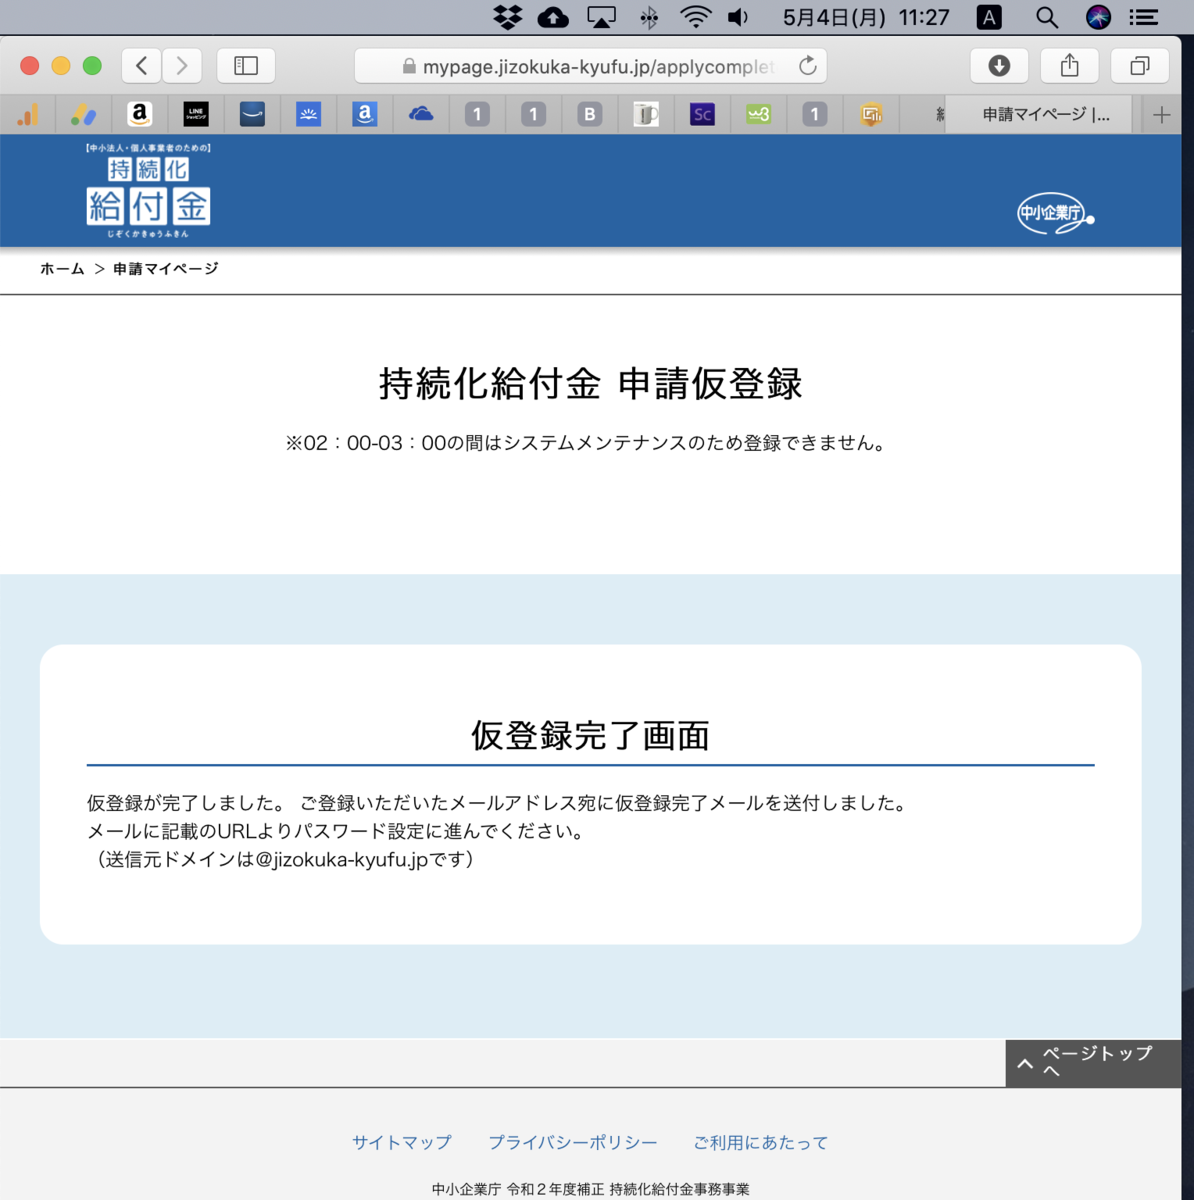Click the メールに記載のURL instruction line
The width and height of the screenshot is (1194, 1200).
point(337,831)
